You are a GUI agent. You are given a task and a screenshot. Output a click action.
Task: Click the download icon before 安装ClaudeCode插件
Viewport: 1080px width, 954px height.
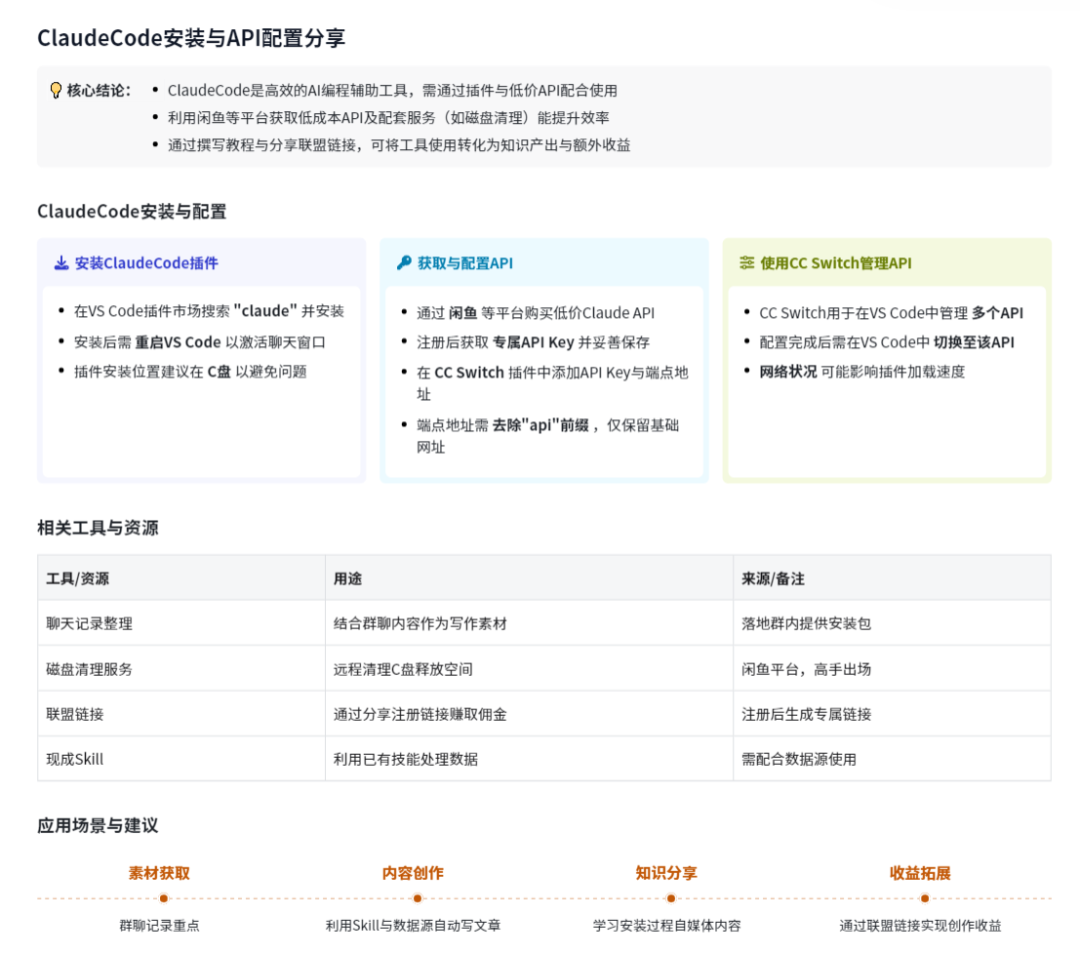pos(61,263)
